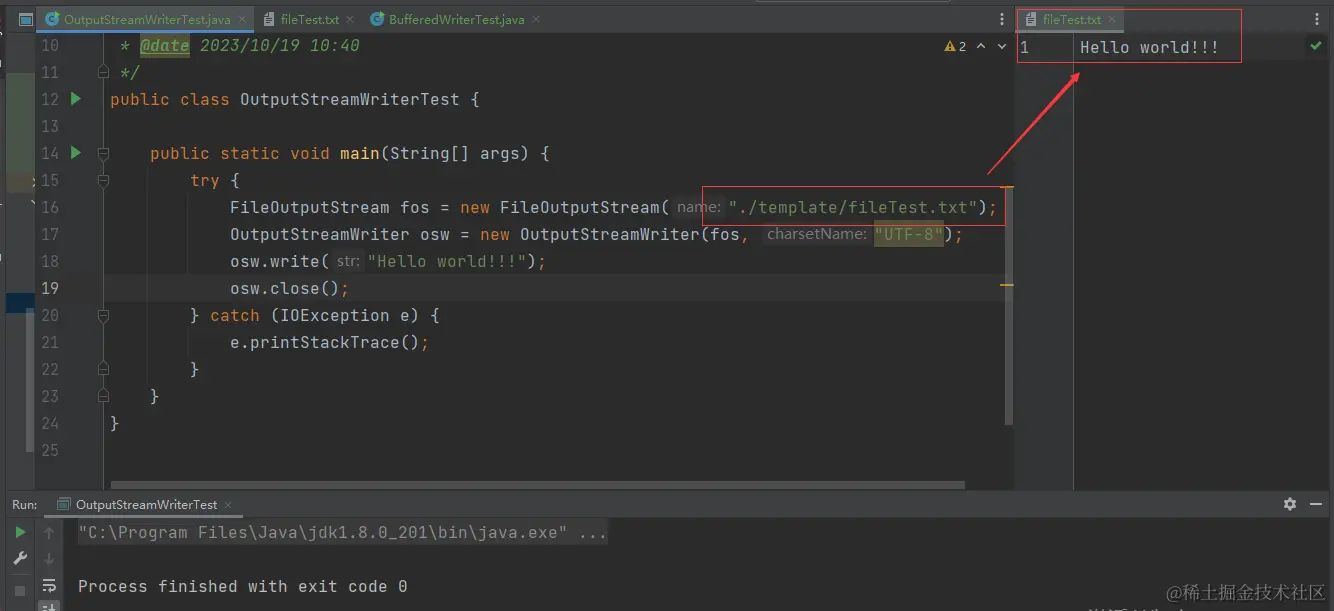Viewport: 1334px width, 611px height.
Task: Click "Process finished with exit code 0"
Action: point(242,586)
